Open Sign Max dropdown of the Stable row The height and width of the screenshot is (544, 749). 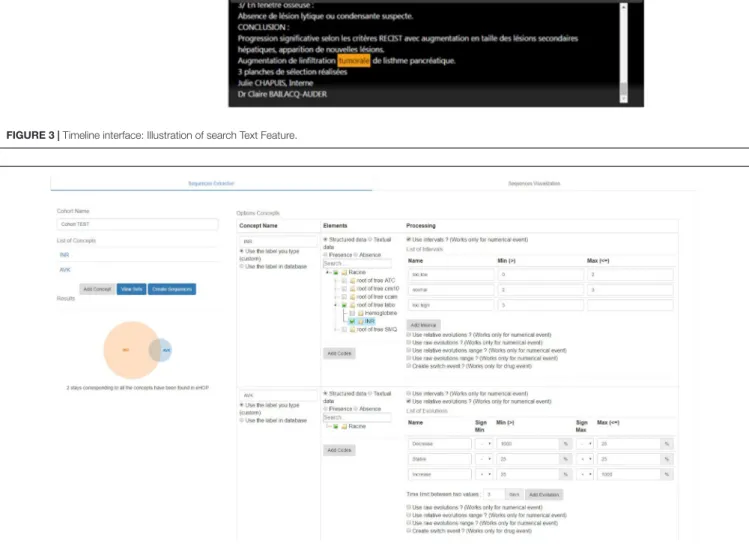pyautogui.click(x=585, y=459)
